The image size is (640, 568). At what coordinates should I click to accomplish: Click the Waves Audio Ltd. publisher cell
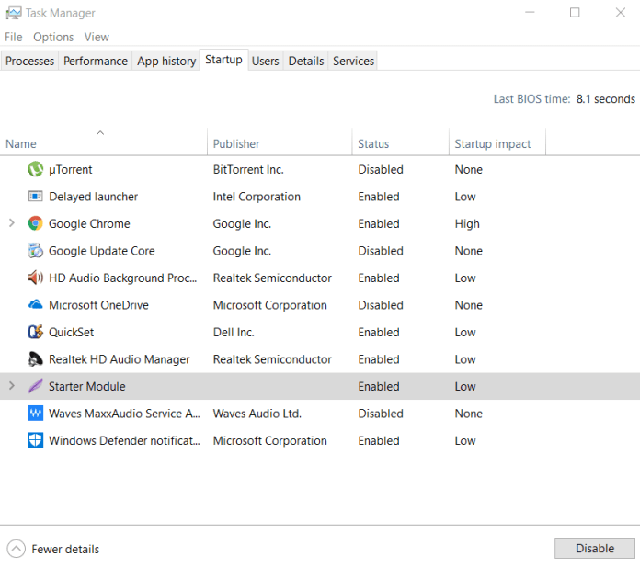coord(257,413)
